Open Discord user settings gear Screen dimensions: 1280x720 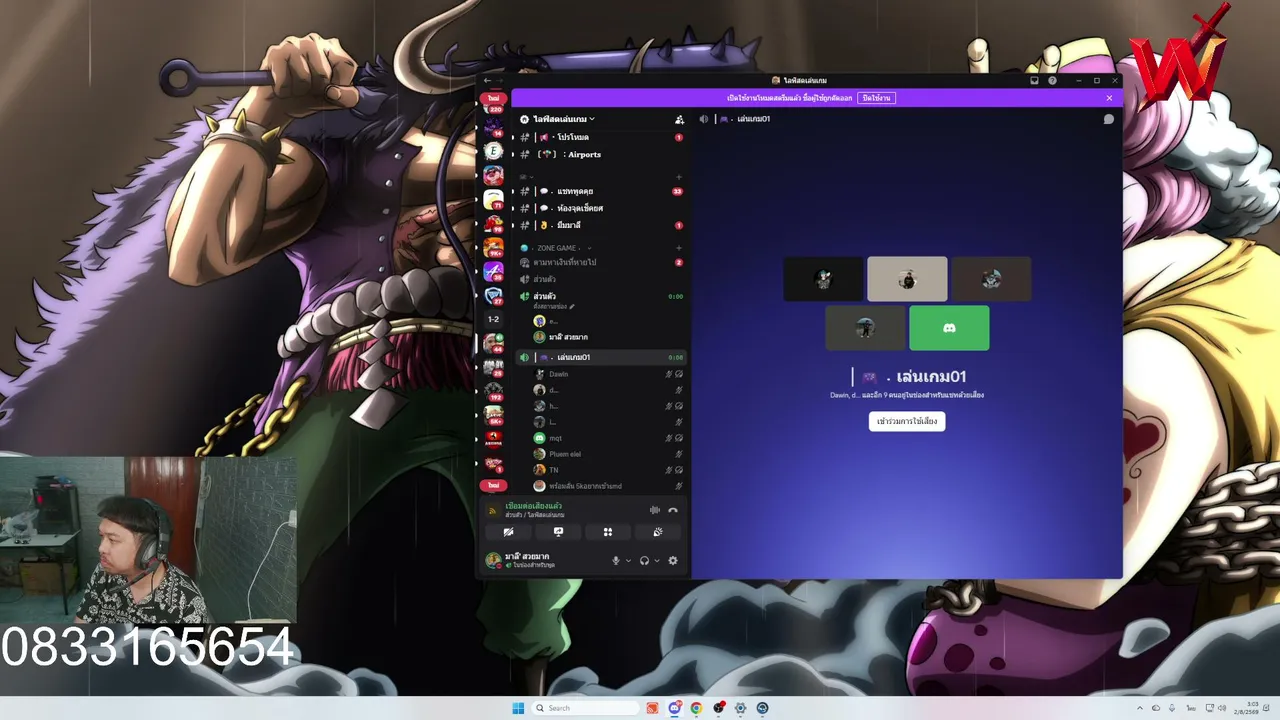click(673, 561)
